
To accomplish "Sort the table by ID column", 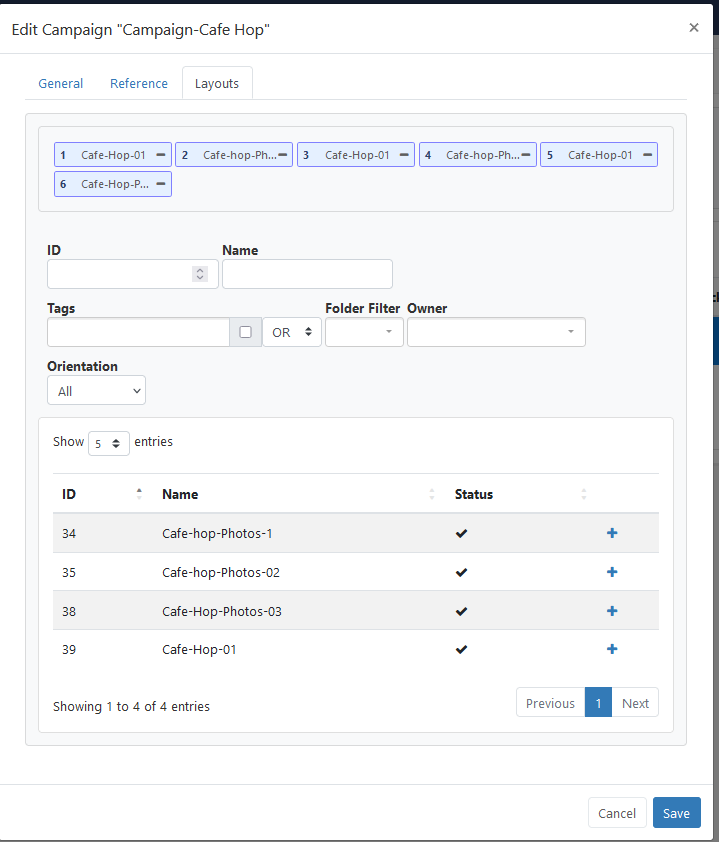I will 103,494.
